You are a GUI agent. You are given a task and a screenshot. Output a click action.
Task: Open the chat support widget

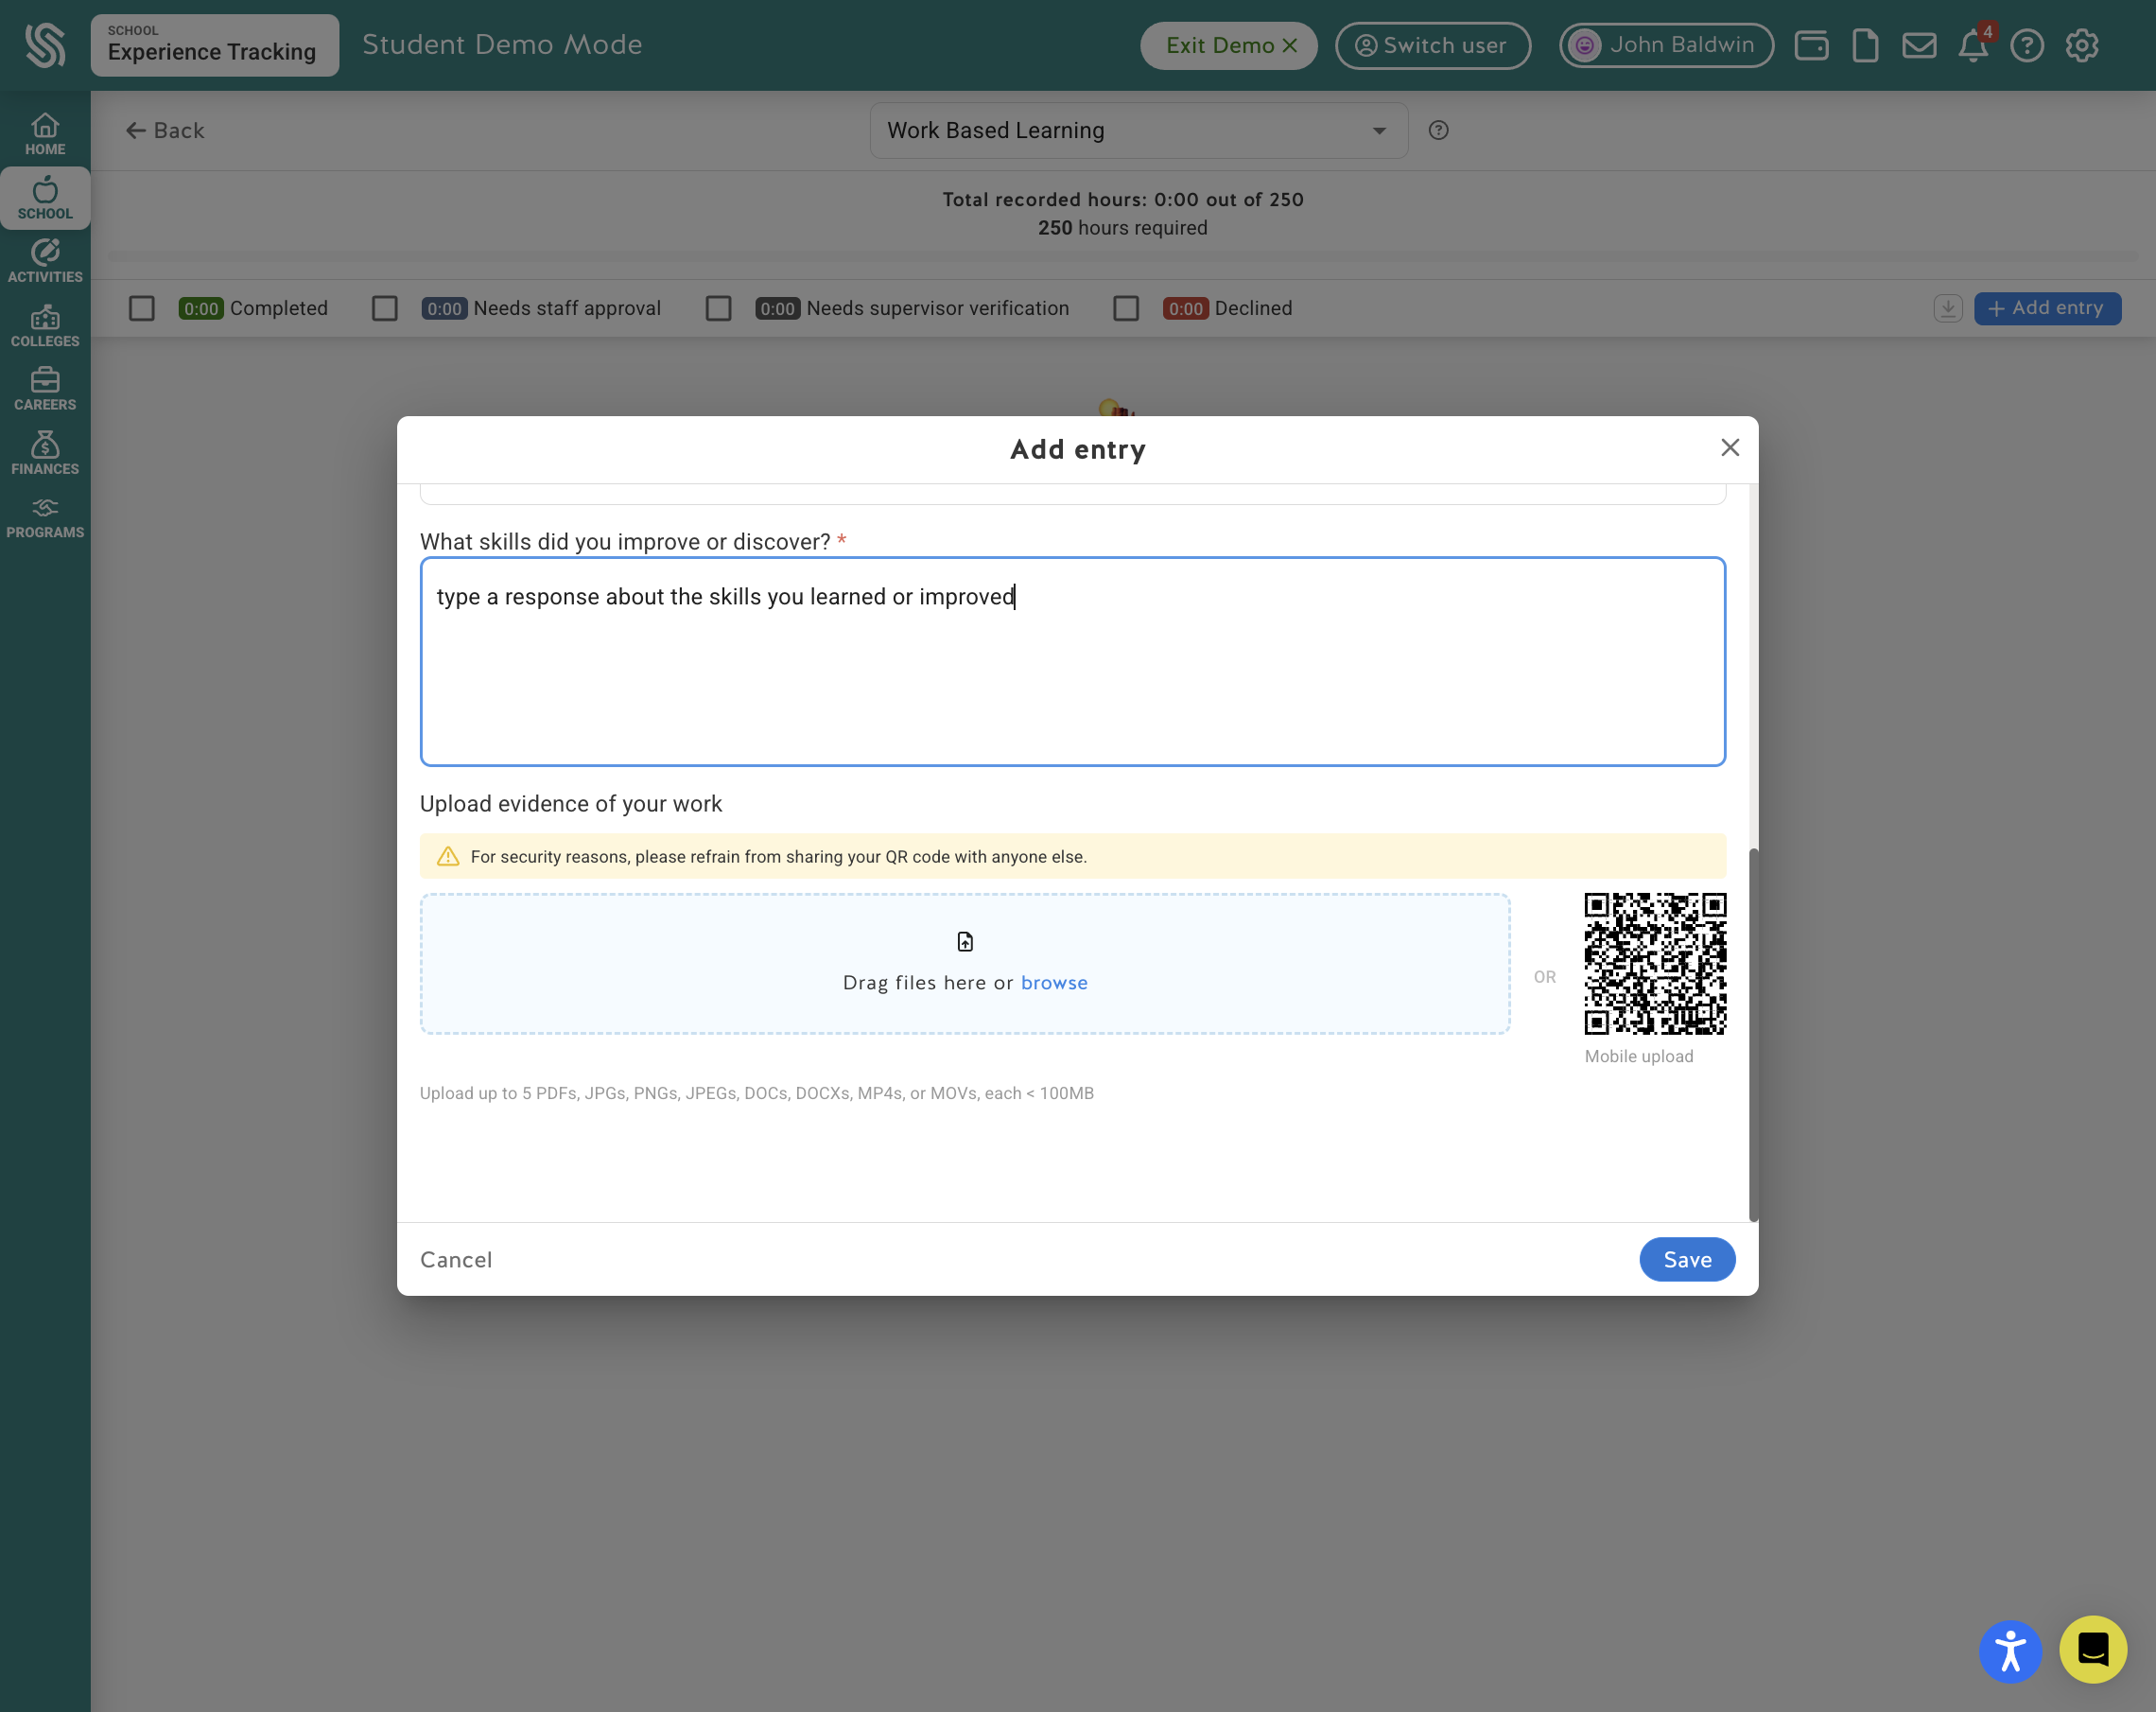point(2092,1650)
